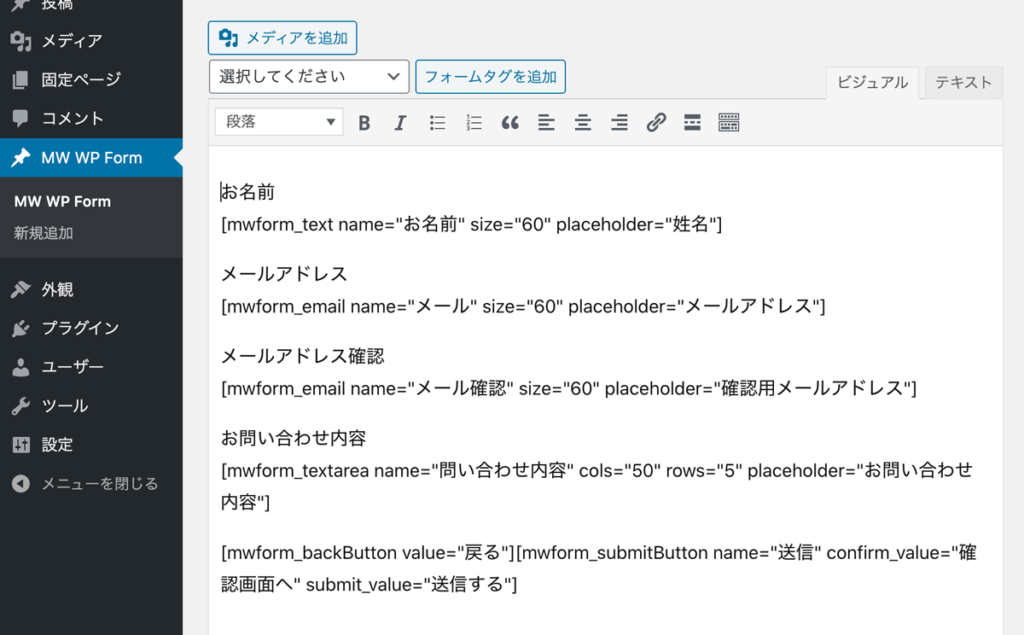Open 固定ページ in the sidebar
The height and width of the screenshot is (635, 1024).
click(x=91, y=80)
